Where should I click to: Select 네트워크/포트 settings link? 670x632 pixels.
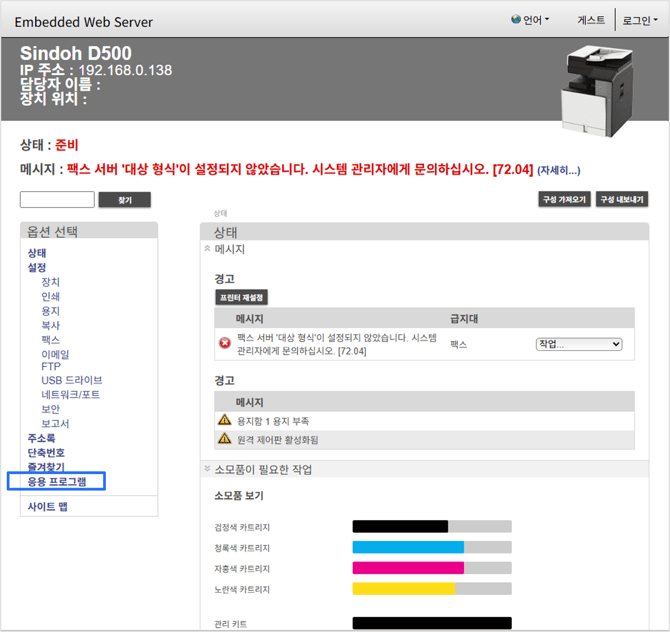pos(71,394)
